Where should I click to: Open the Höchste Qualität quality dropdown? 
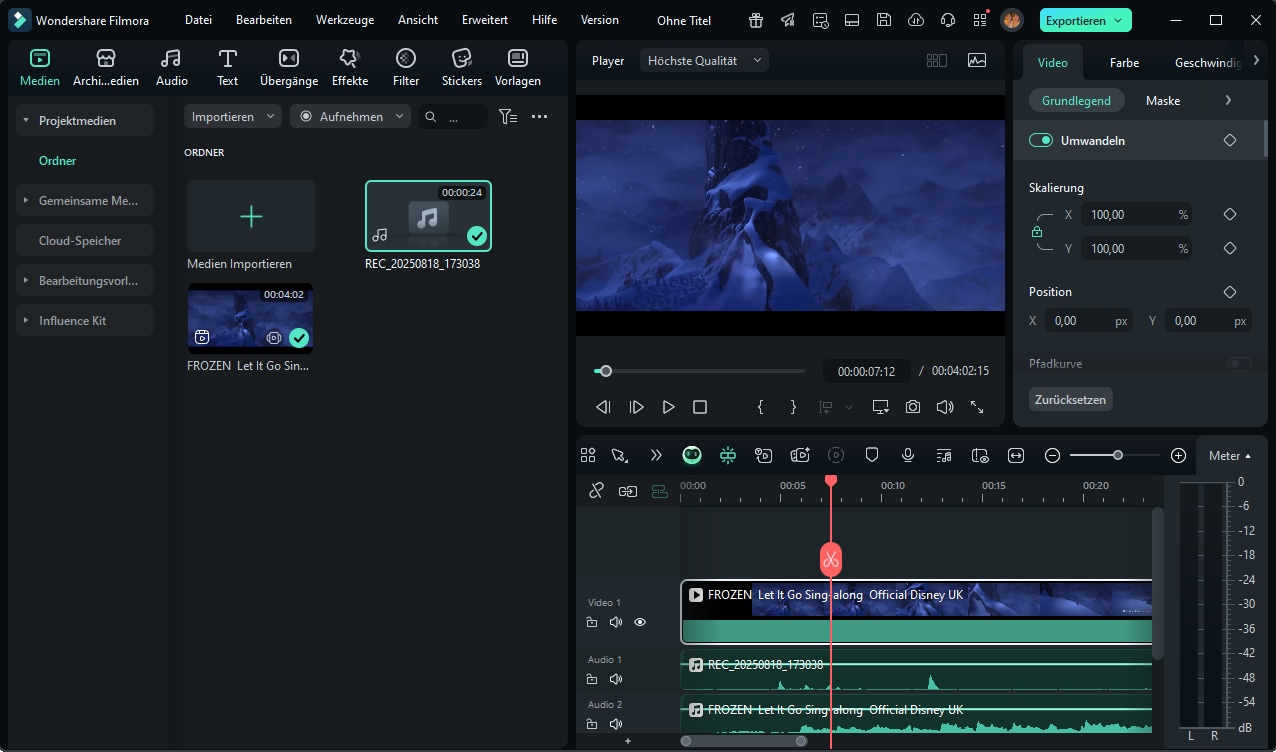point(705,61)
